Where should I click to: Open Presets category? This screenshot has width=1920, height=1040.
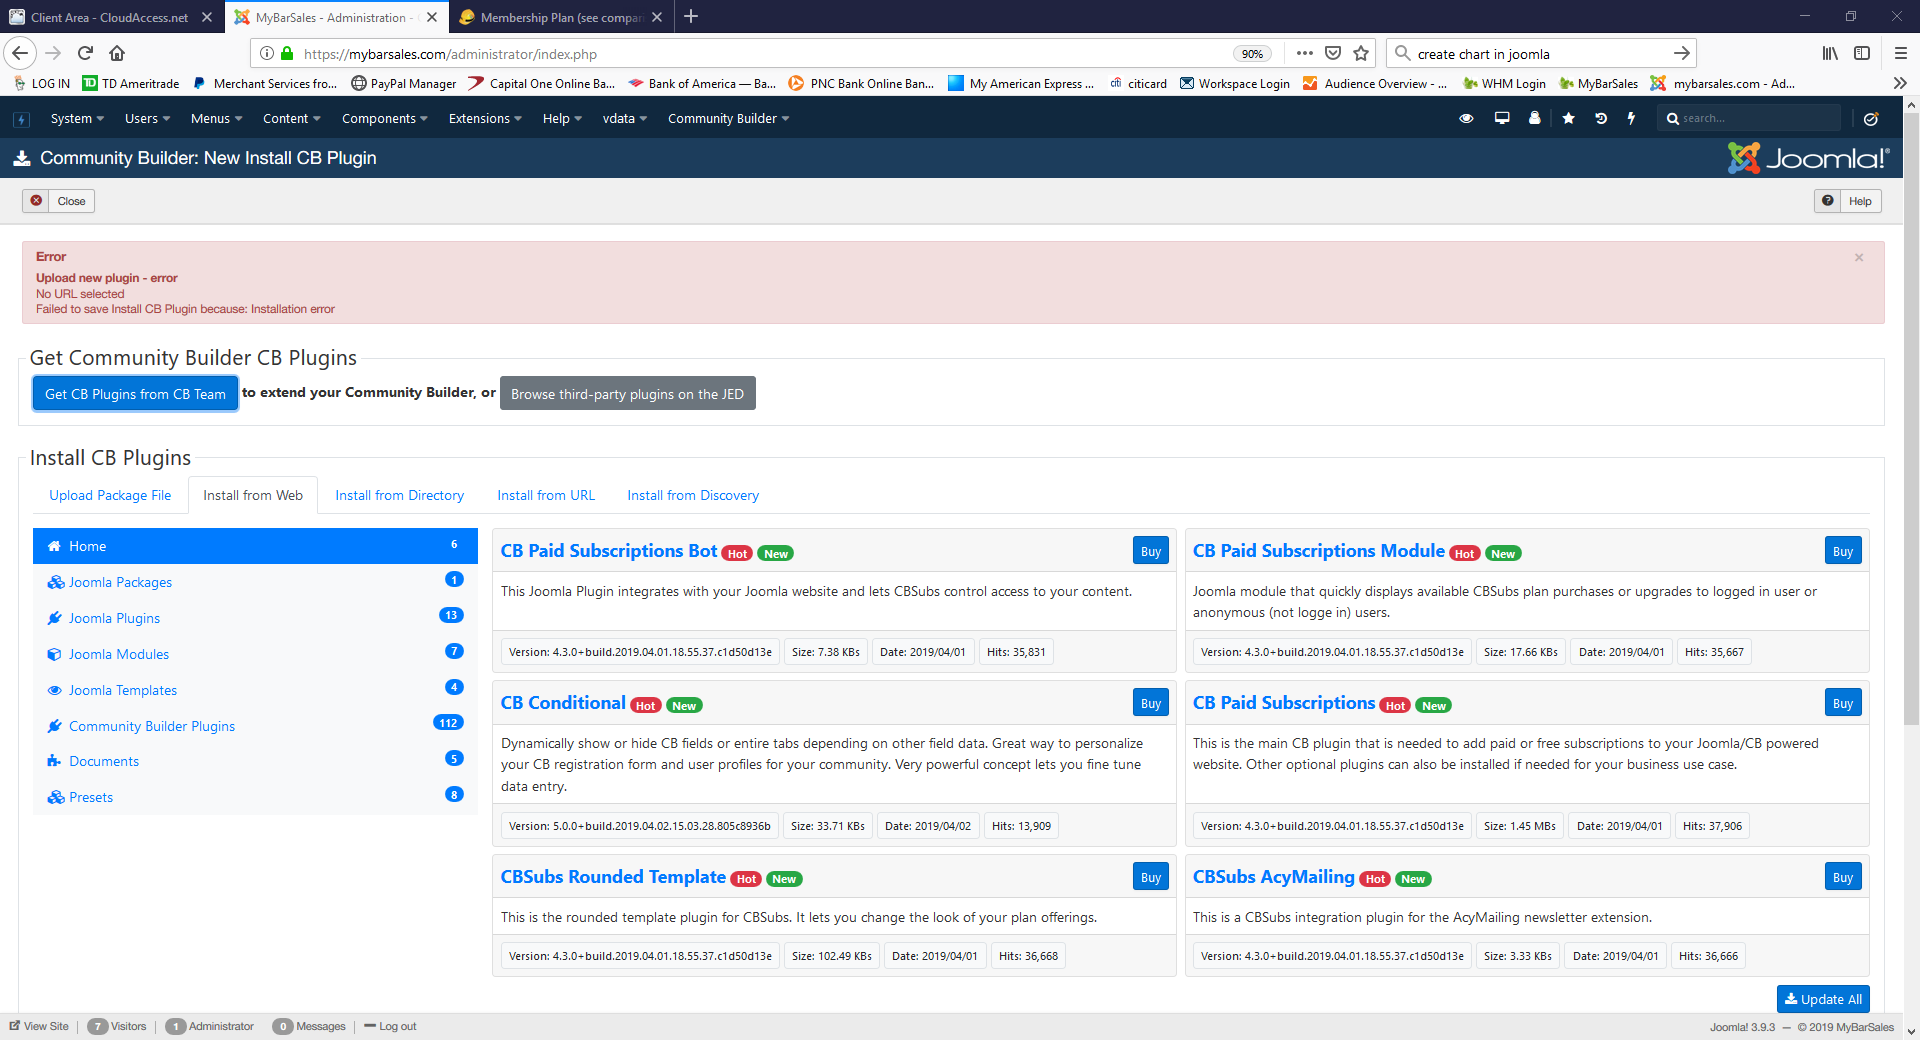pos(255,797)
